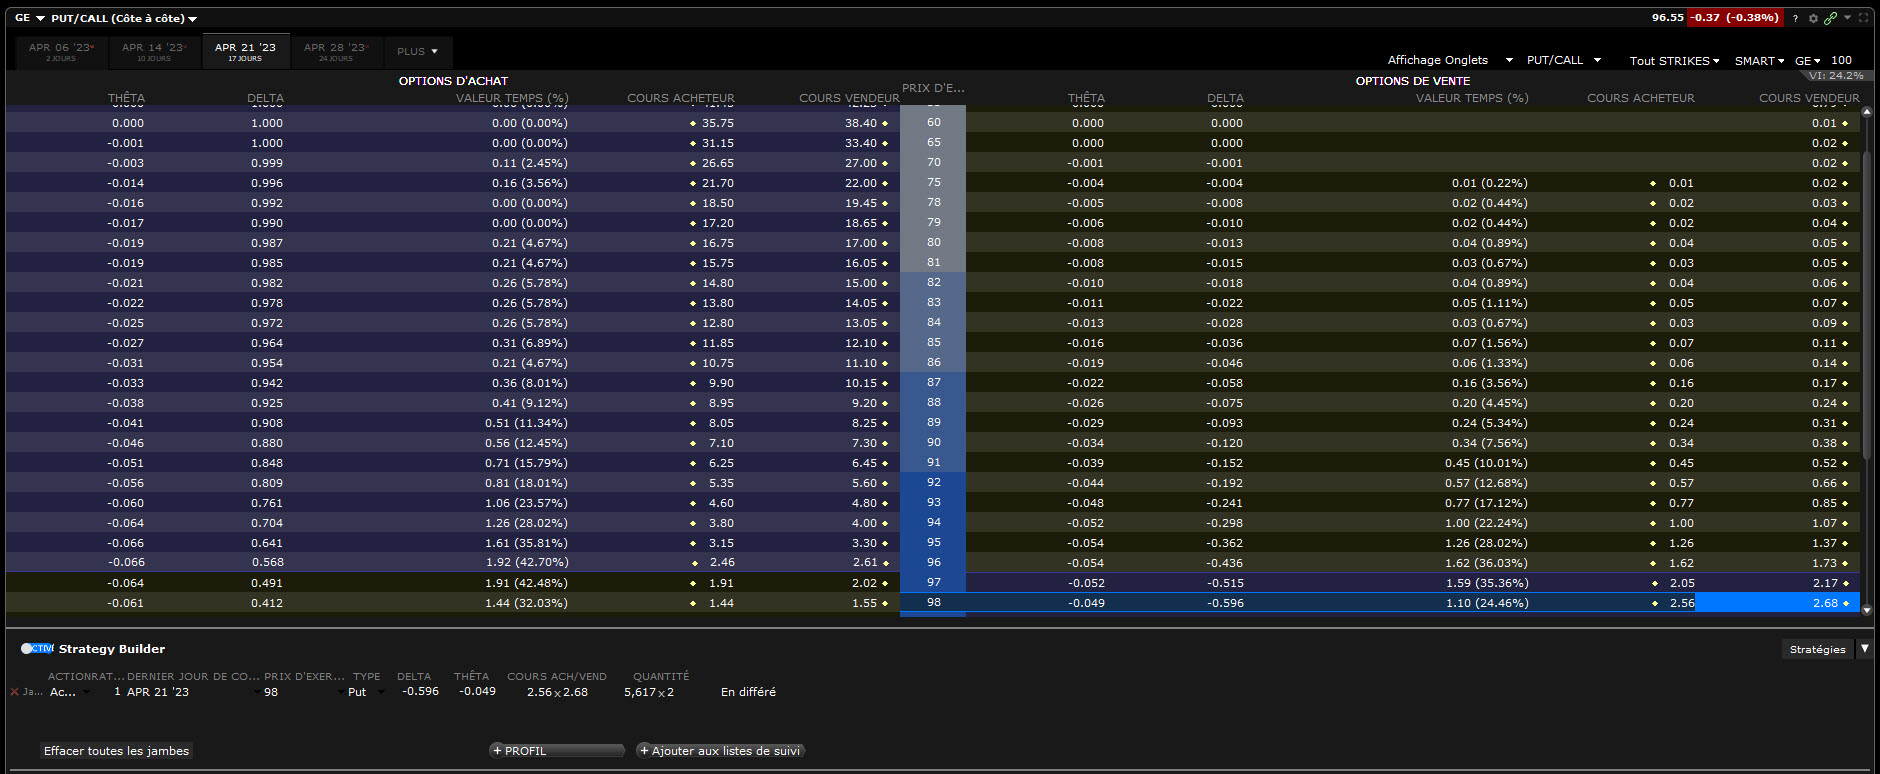Click the VI: 24.2% implied volatility label

click(x=1836, y=76)
